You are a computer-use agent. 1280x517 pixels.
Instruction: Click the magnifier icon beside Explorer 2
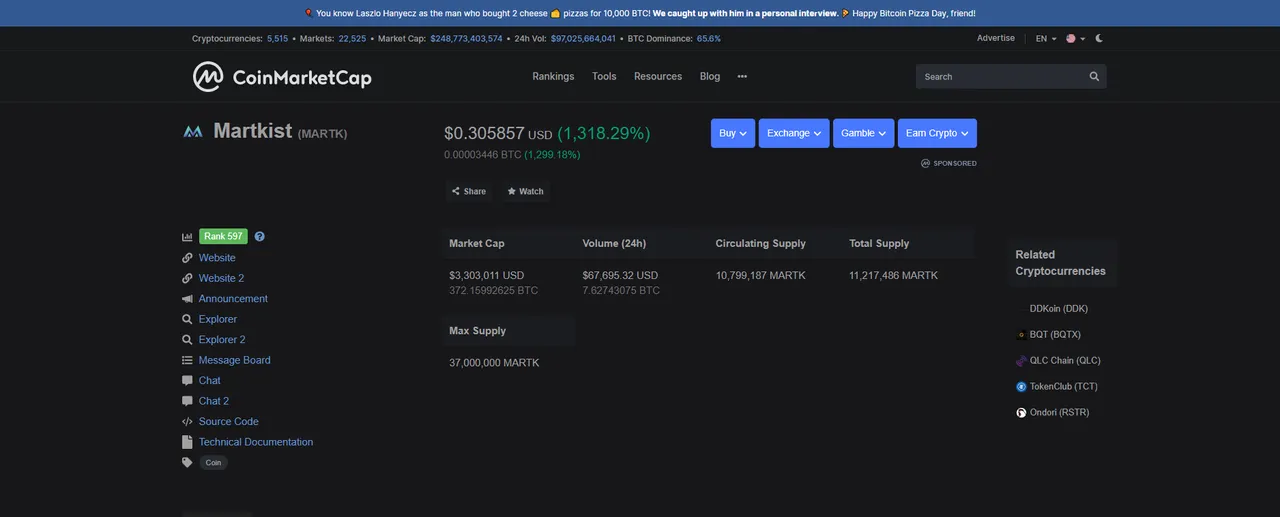point(187,340)
